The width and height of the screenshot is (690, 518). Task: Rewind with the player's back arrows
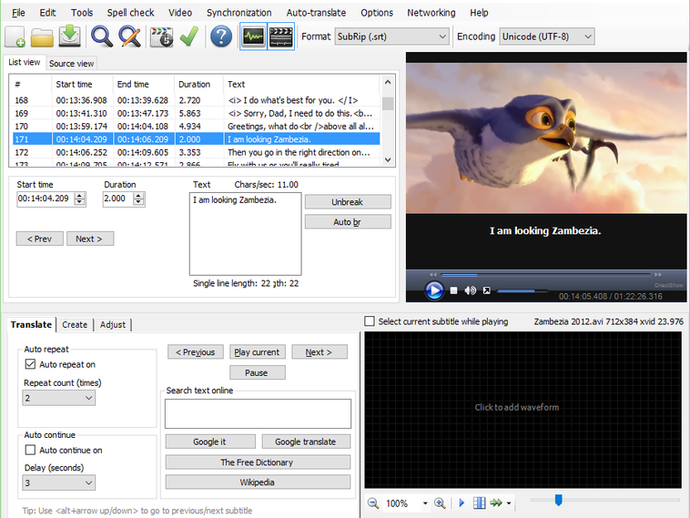(x=433, y=275)
